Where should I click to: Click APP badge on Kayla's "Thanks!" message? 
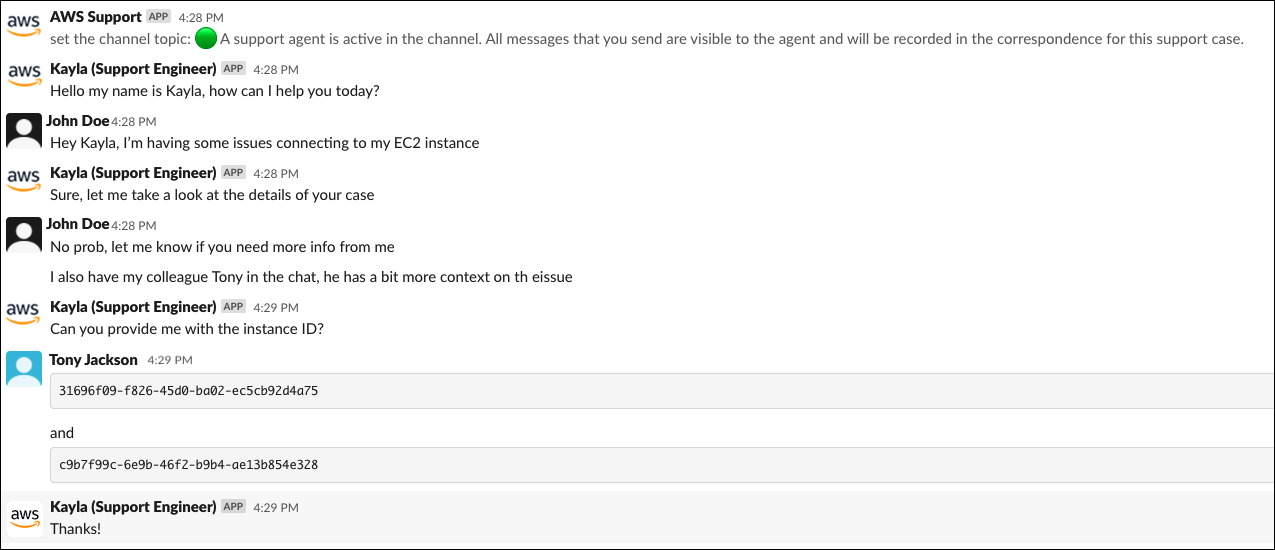[233, 507]
